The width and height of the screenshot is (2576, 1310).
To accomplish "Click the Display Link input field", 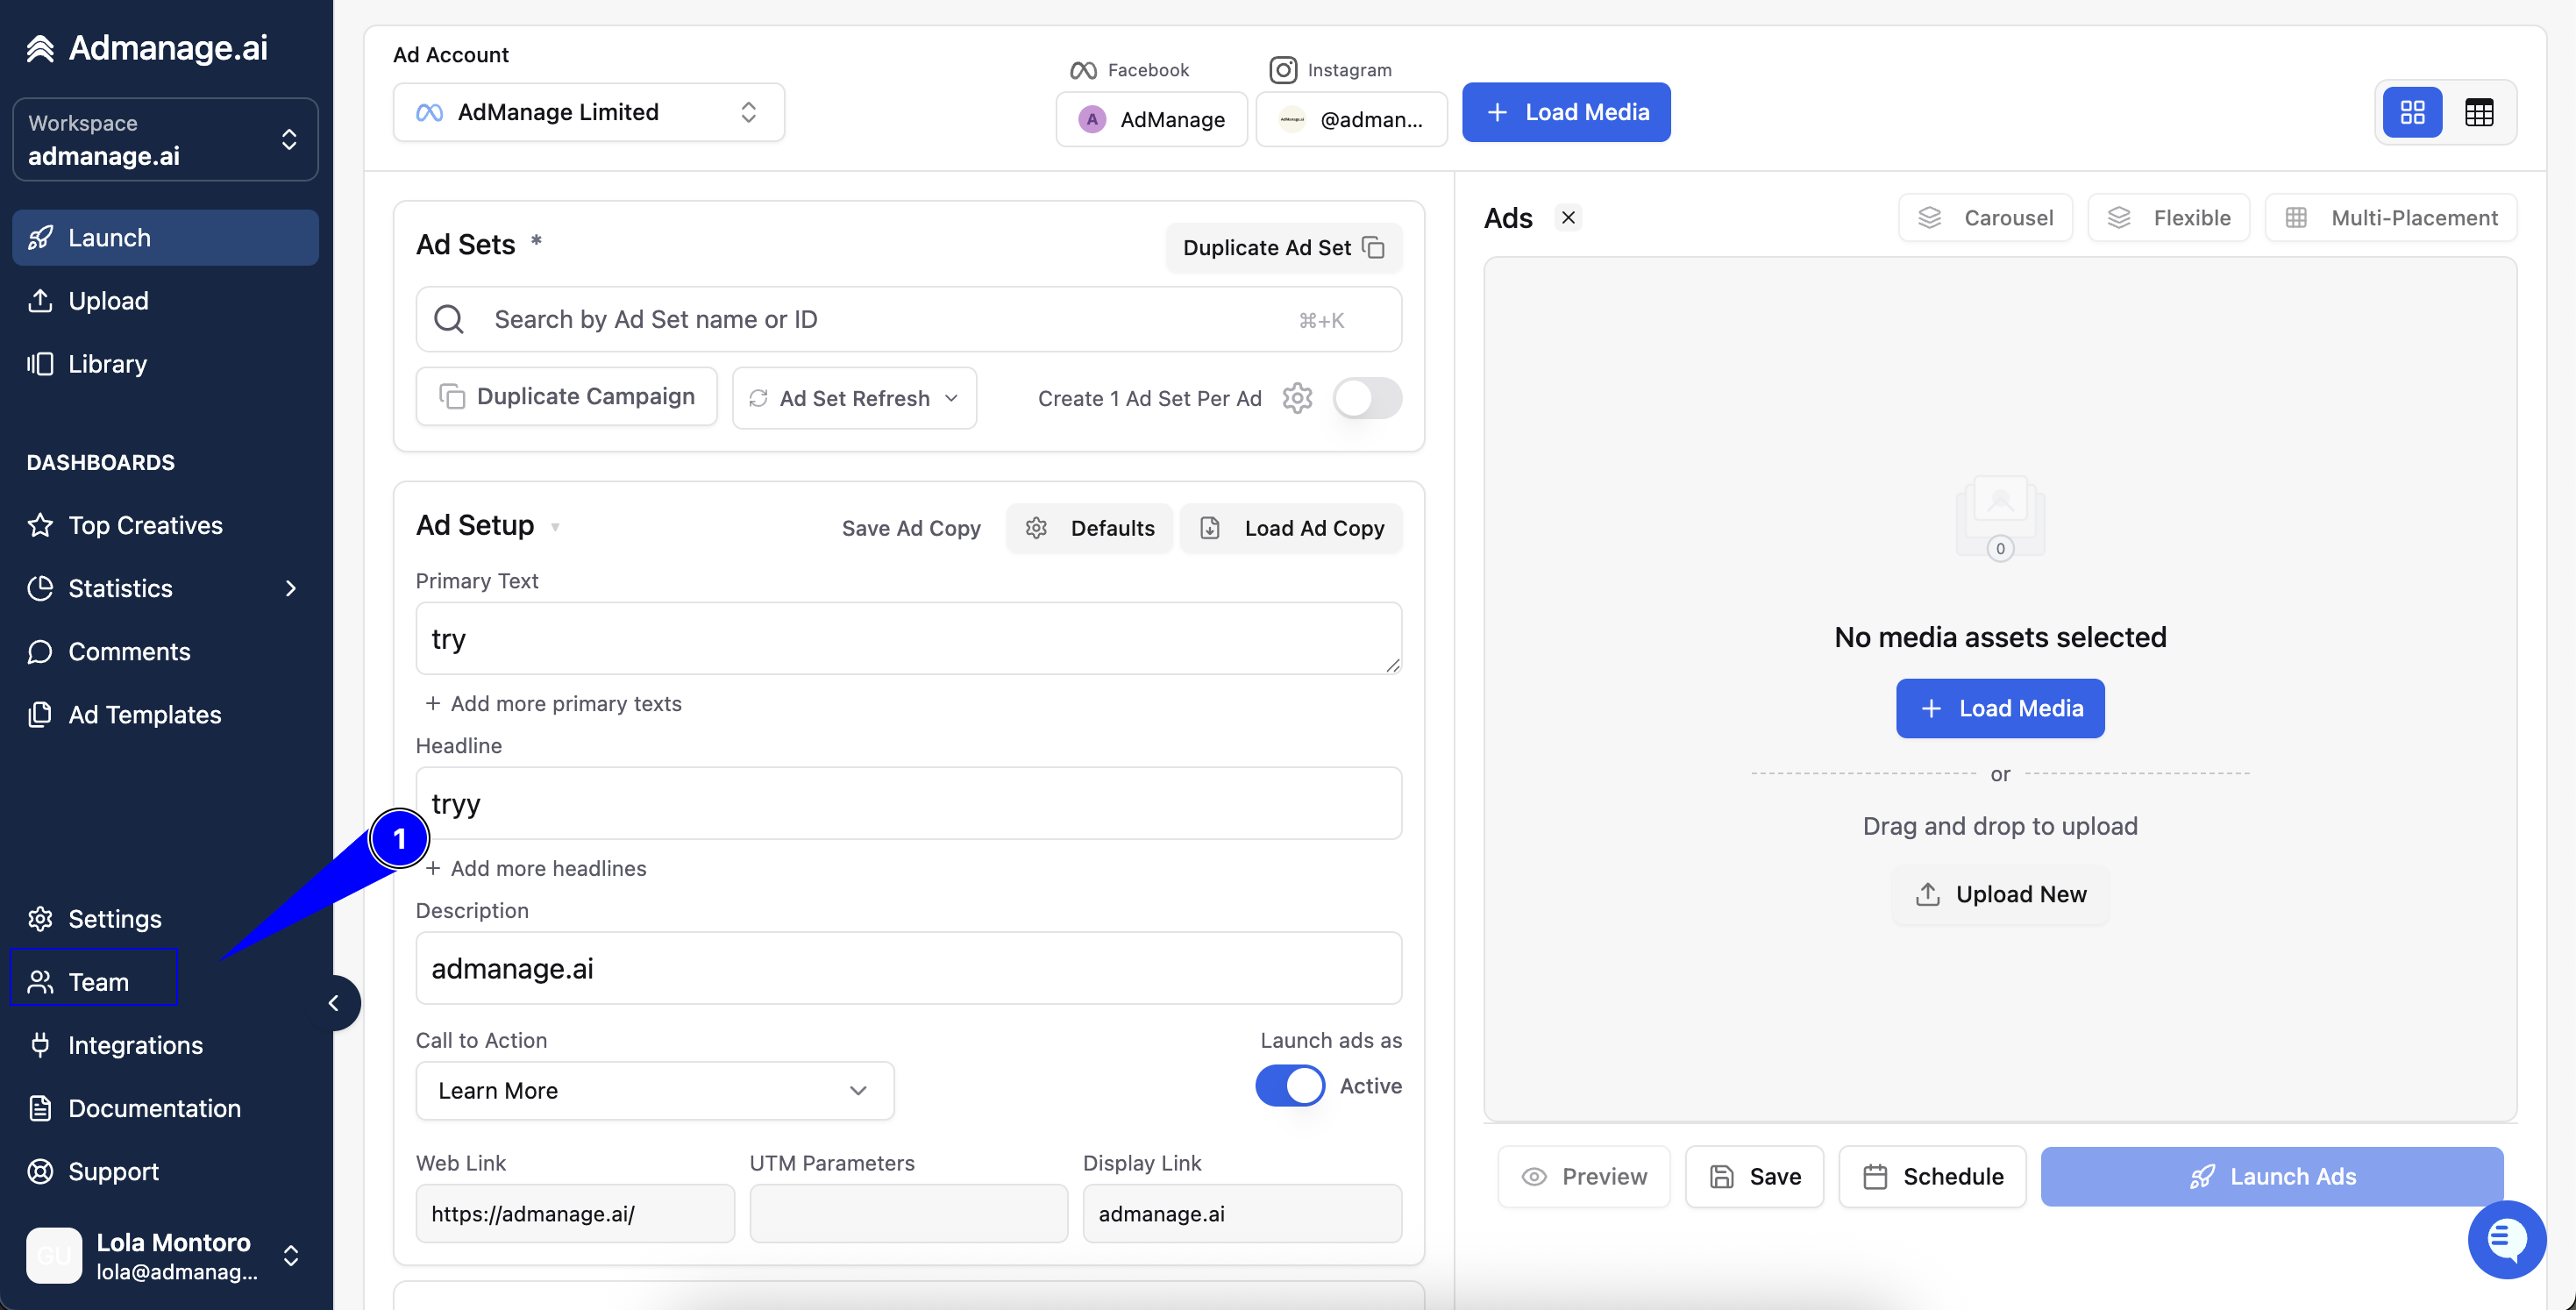I will click(x=1242, y=1213).
